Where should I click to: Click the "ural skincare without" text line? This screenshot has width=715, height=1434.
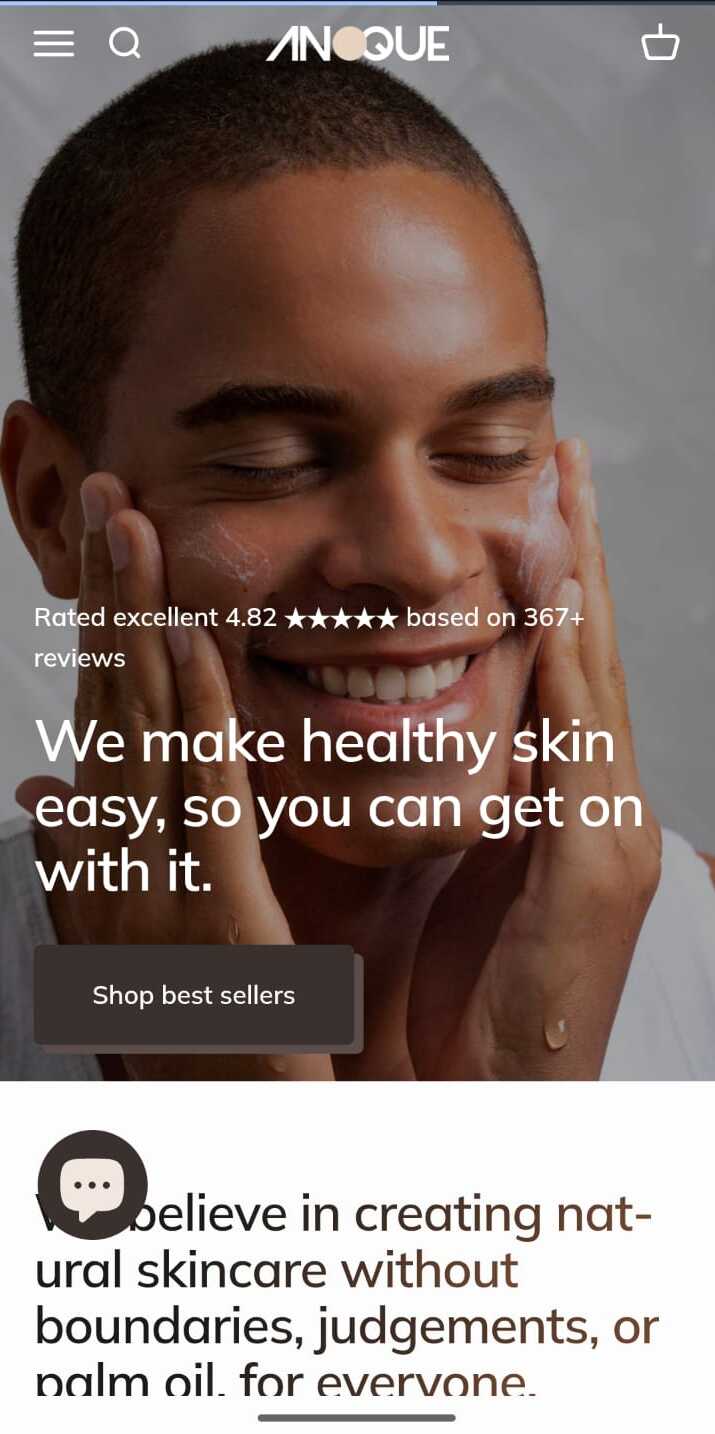(277, 1270)
